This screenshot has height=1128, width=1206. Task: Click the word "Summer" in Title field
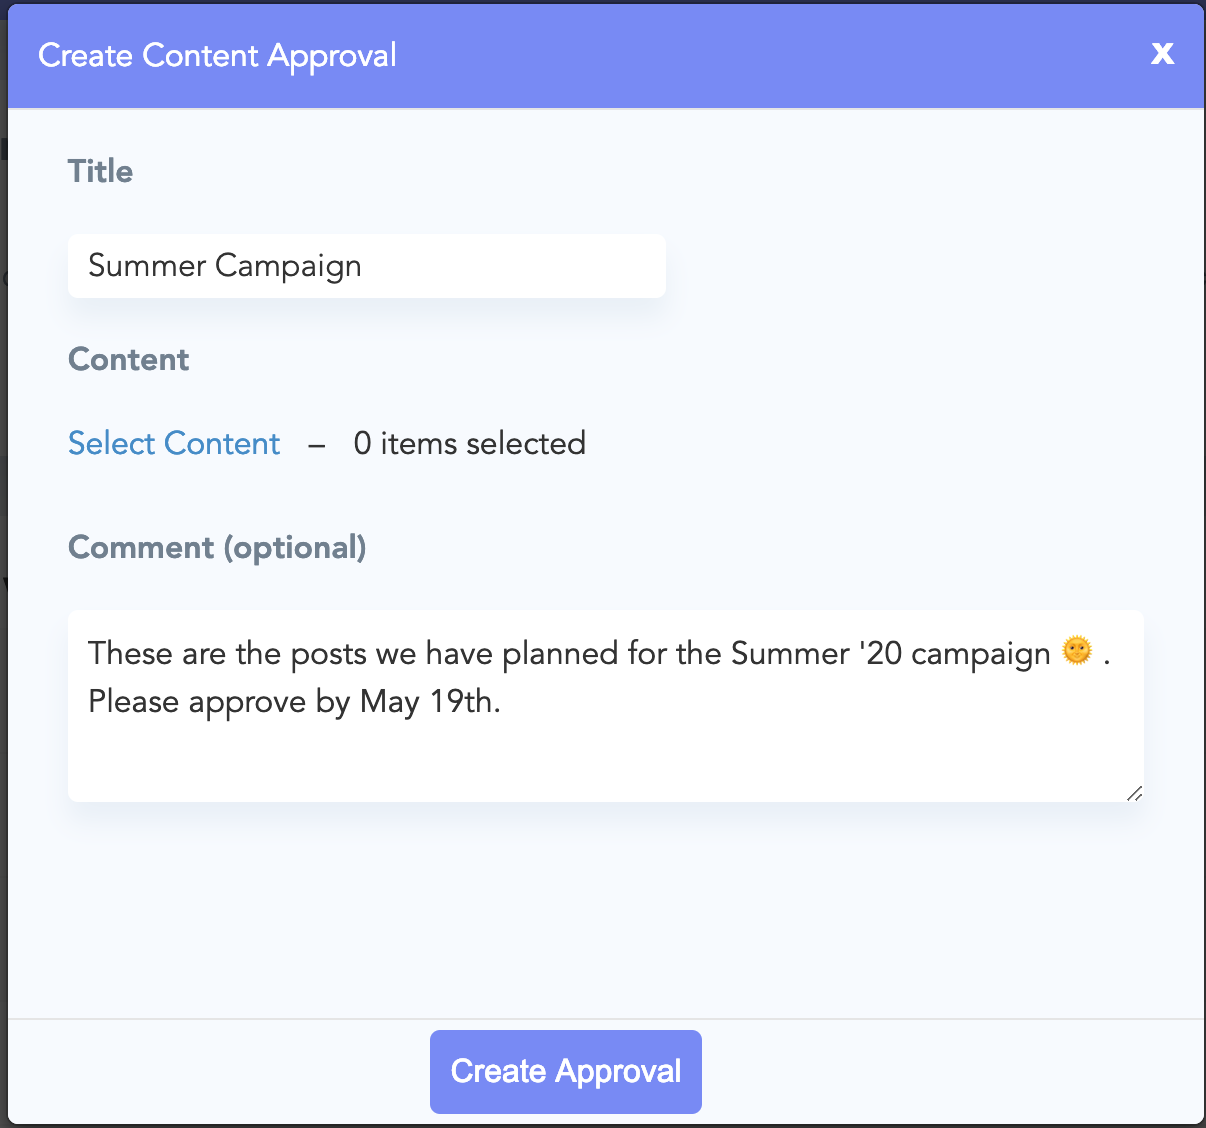click(x=147, y=266)
